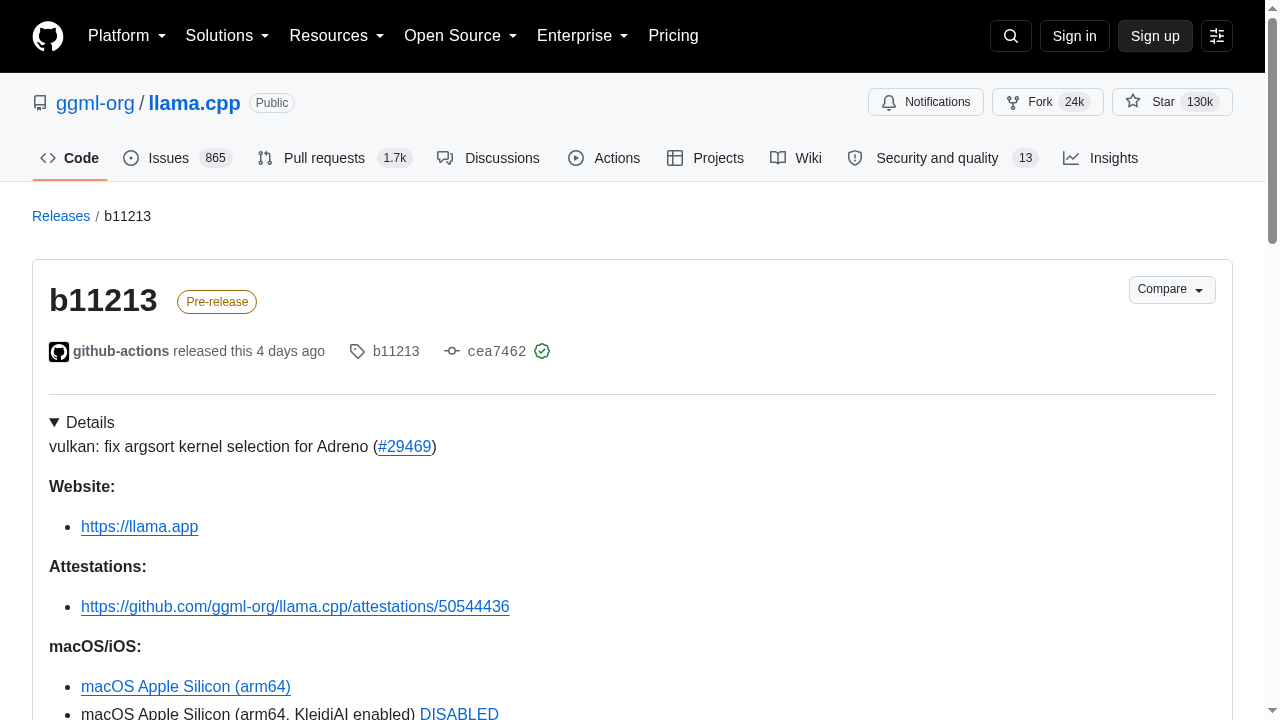Viewport: 1280px width, 720px height.
Task: Open the Security and quality tab
Action: click(x=943, y=158)
